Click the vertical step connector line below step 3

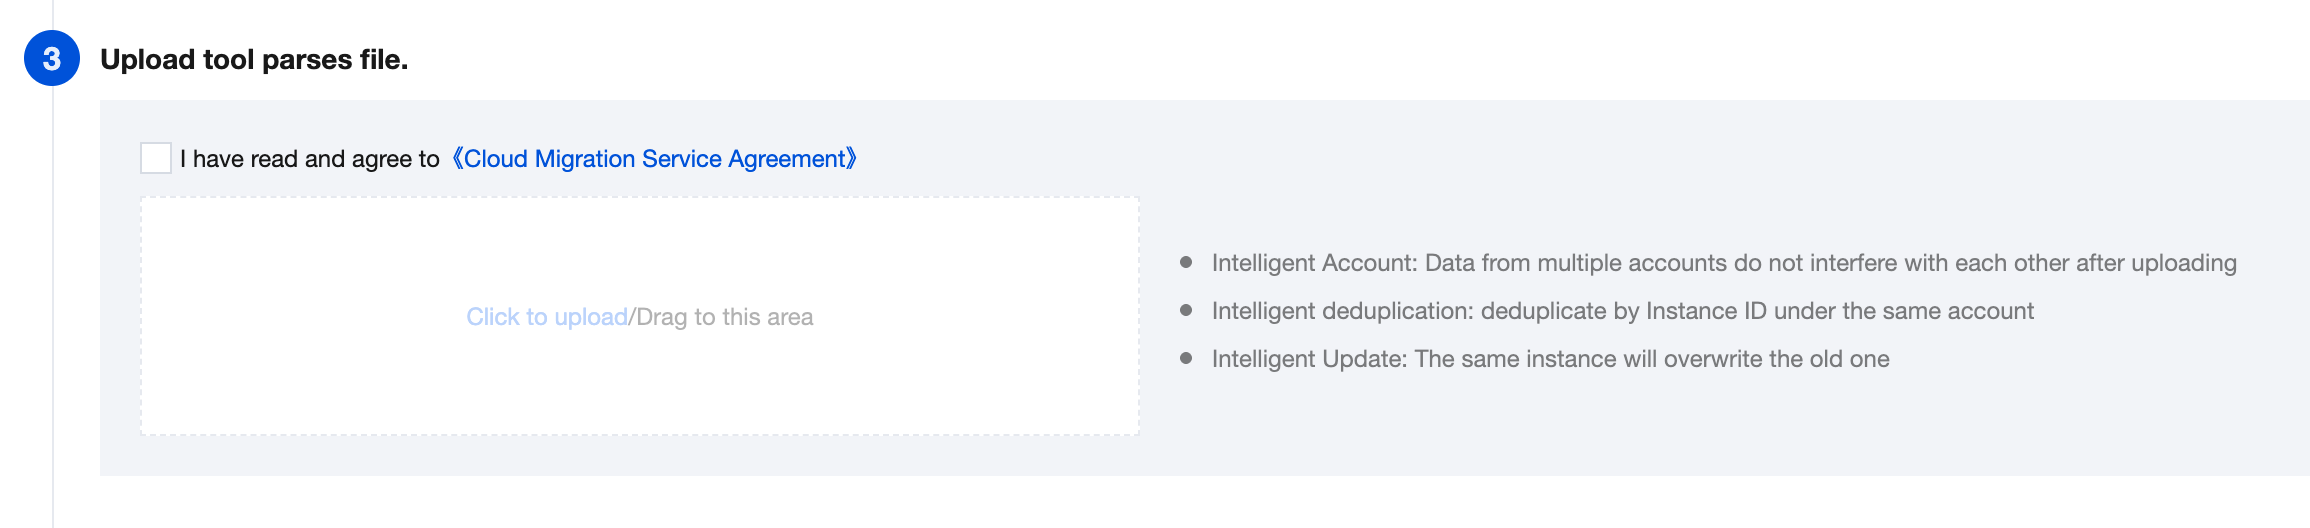coord(53,300)
